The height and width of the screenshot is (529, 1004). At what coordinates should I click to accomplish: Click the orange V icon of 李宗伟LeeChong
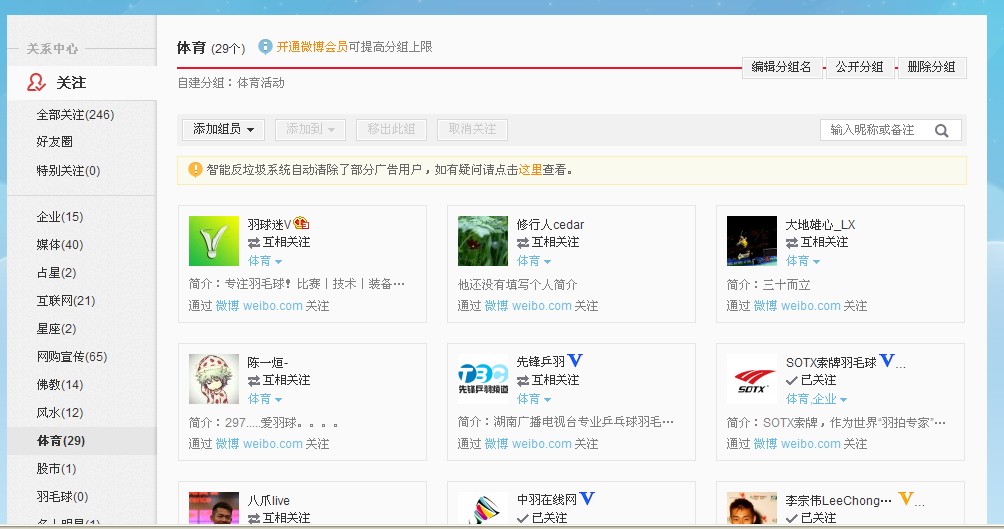[x=905, y=498]
